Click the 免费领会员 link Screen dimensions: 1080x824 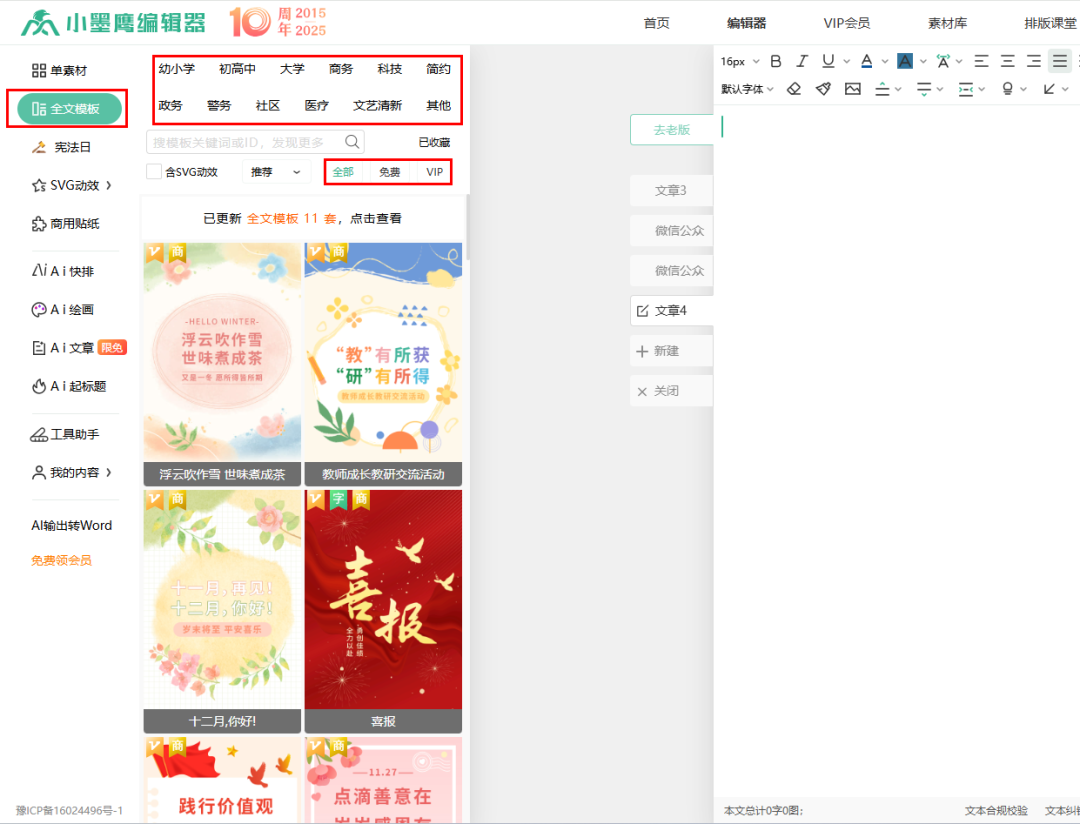click(x=61, y=560)
